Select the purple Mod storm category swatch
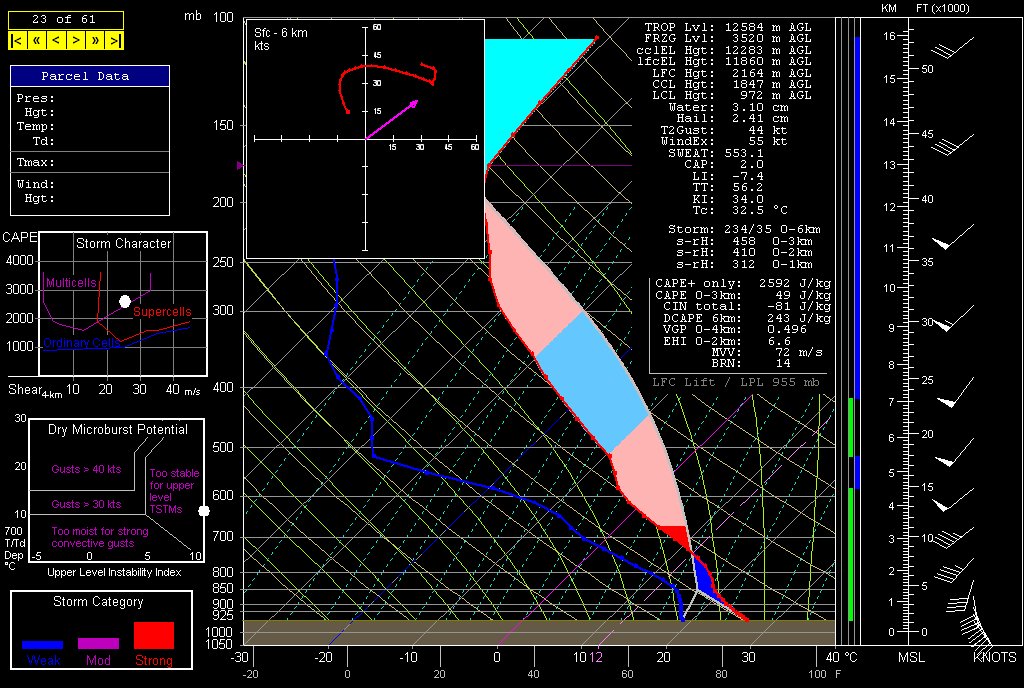Image resolution: width=1024 pixels, height=688 pixels. 98,643
